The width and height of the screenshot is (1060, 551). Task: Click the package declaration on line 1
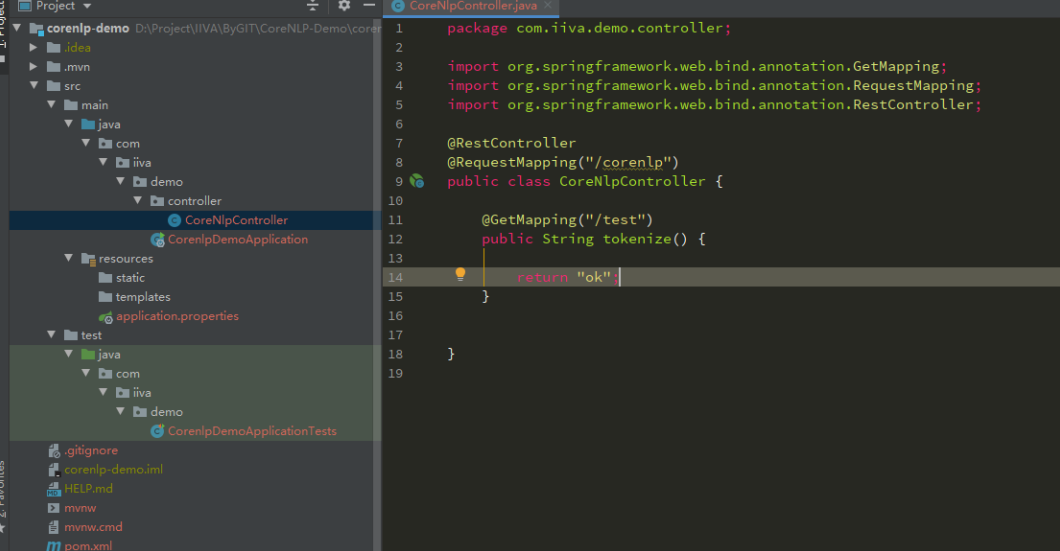[x=589, y=28]
